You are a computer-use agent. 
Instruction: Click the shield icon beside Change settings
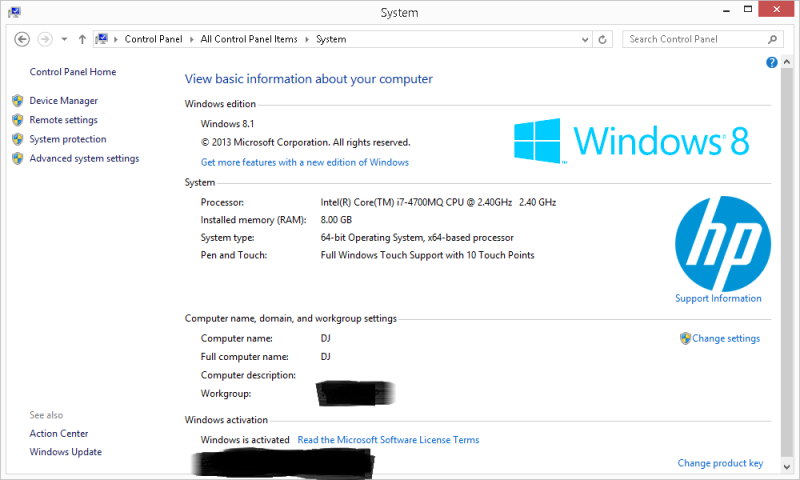685,338
